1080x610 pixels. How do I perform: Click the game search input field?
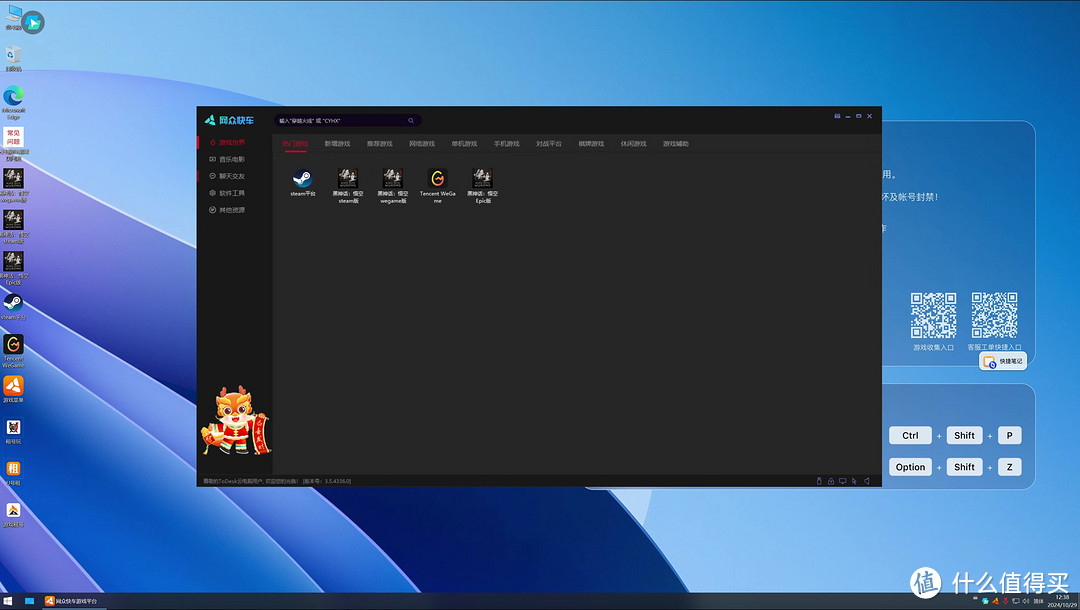[x=338, y=120]
